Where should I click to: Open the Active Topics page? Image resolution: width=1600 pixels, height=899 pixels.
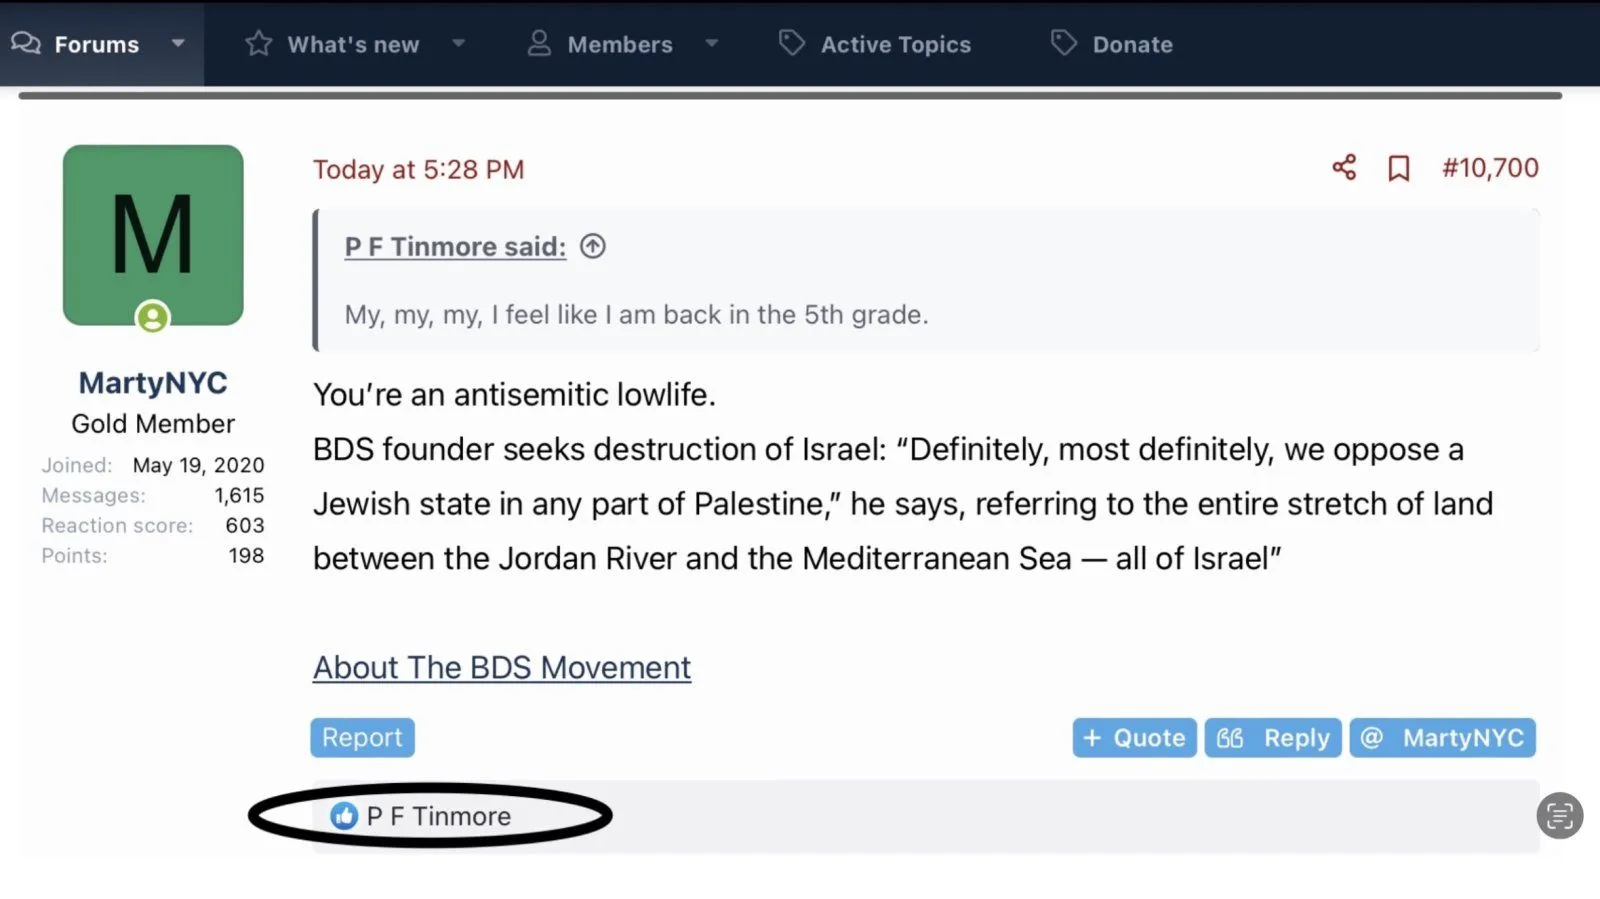895,44
